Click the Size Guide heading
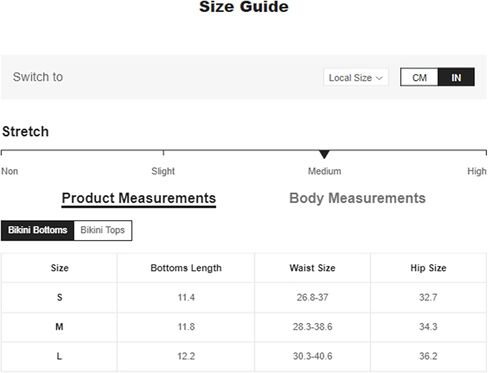 pyautogui.click(x=244, y=7)
